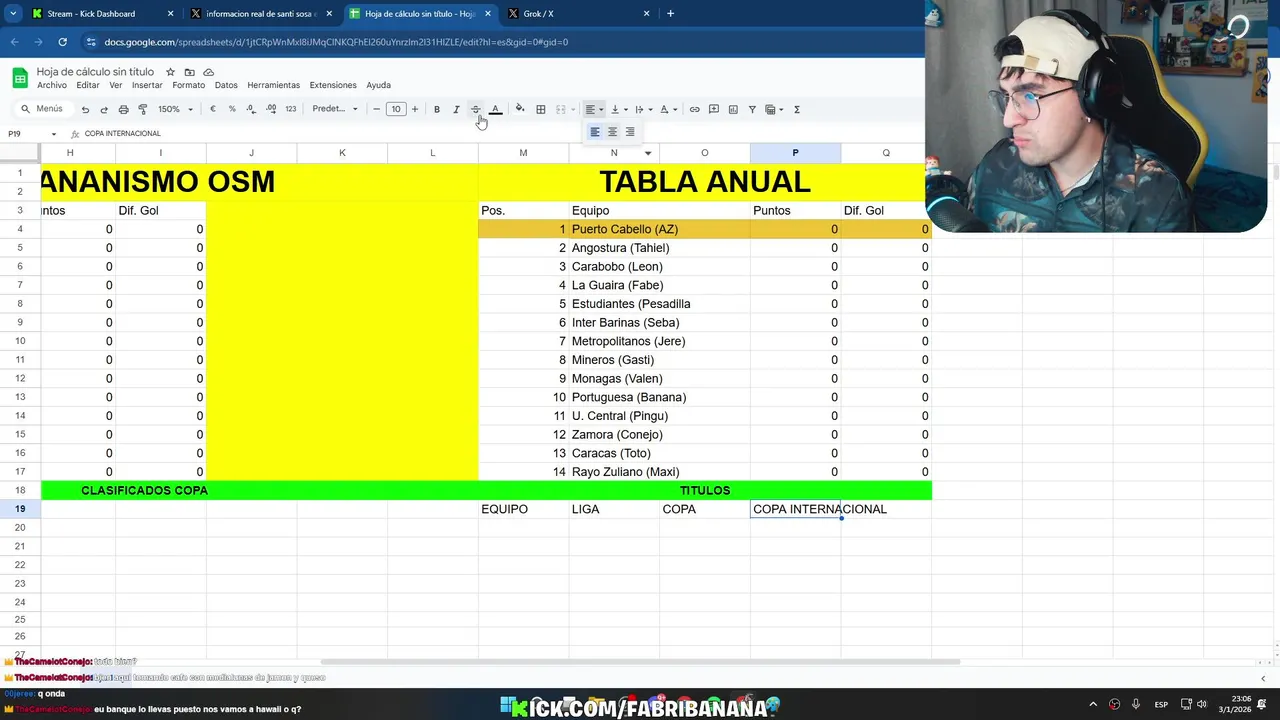Open the Datos menu

click(x=226, y=85)
